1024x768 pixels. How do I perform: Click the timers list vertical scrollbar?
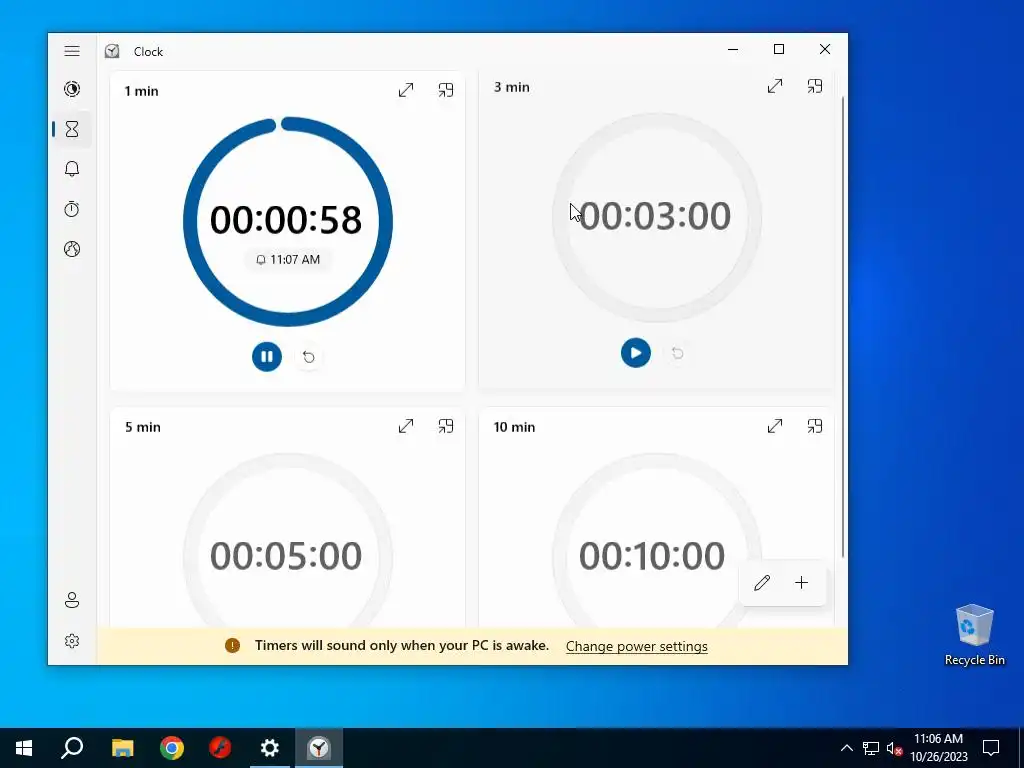tap(842, 327)
